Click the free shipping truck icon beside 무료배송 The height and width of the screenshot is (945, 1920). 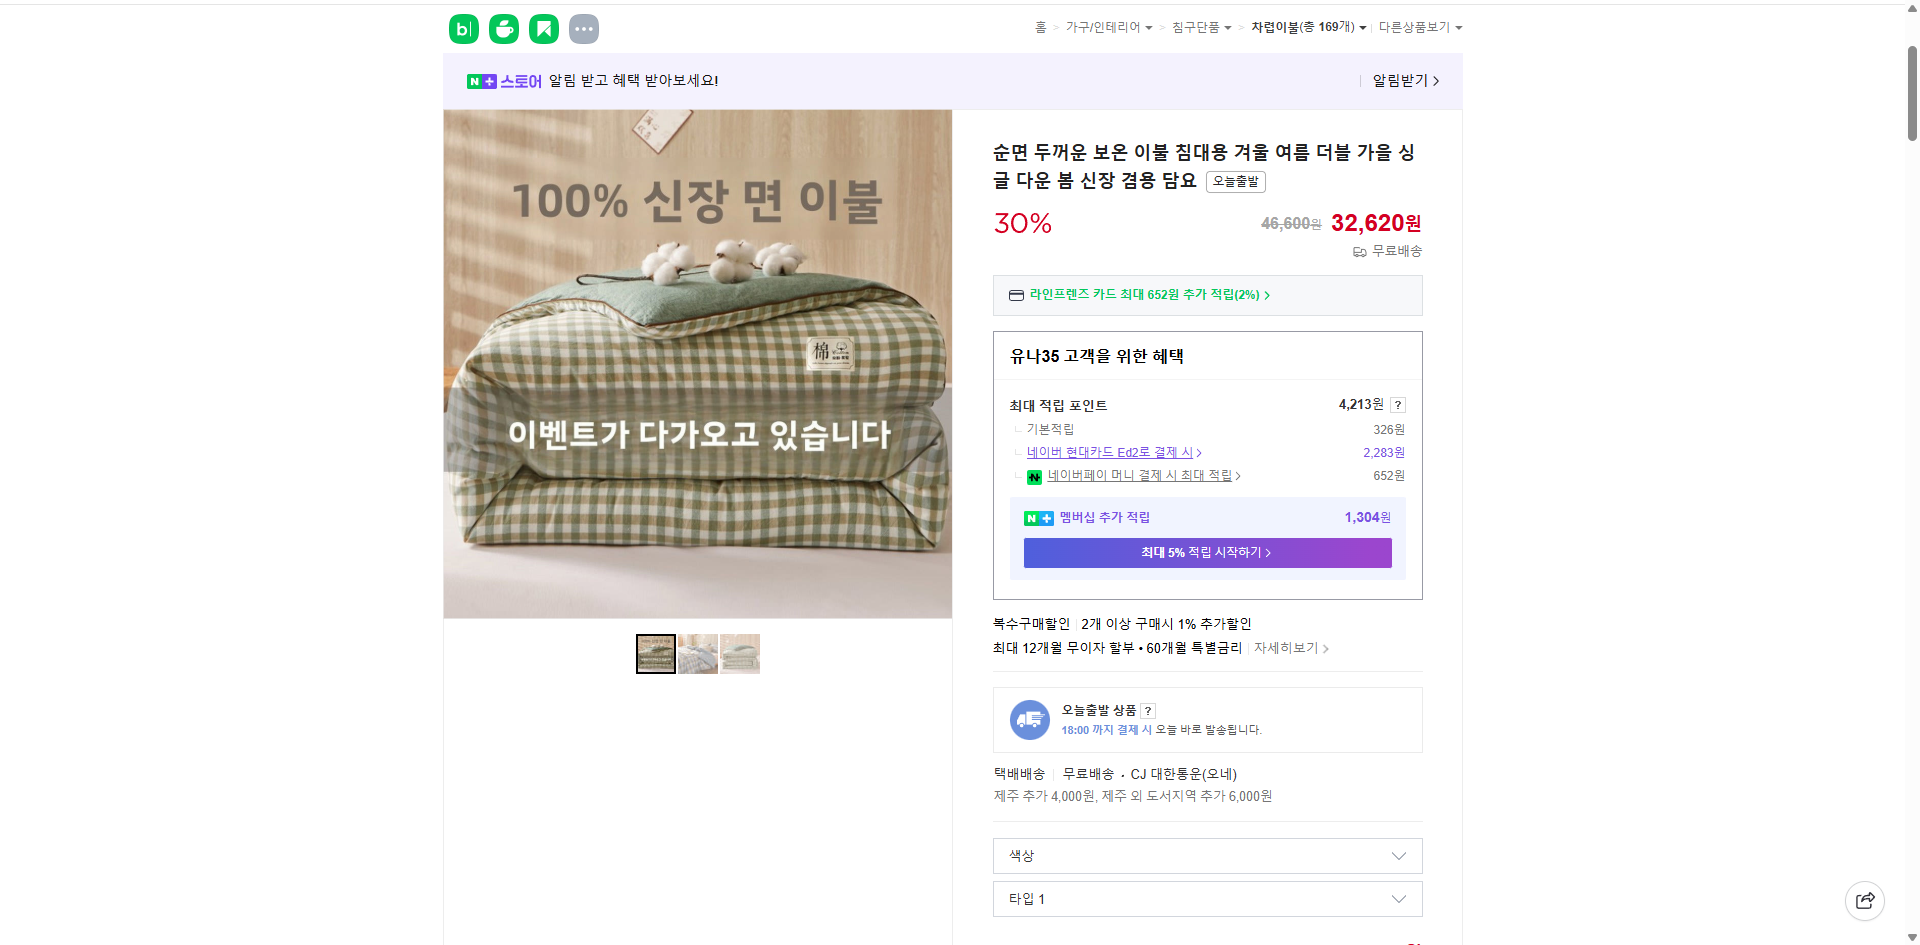coord(1358,252)
